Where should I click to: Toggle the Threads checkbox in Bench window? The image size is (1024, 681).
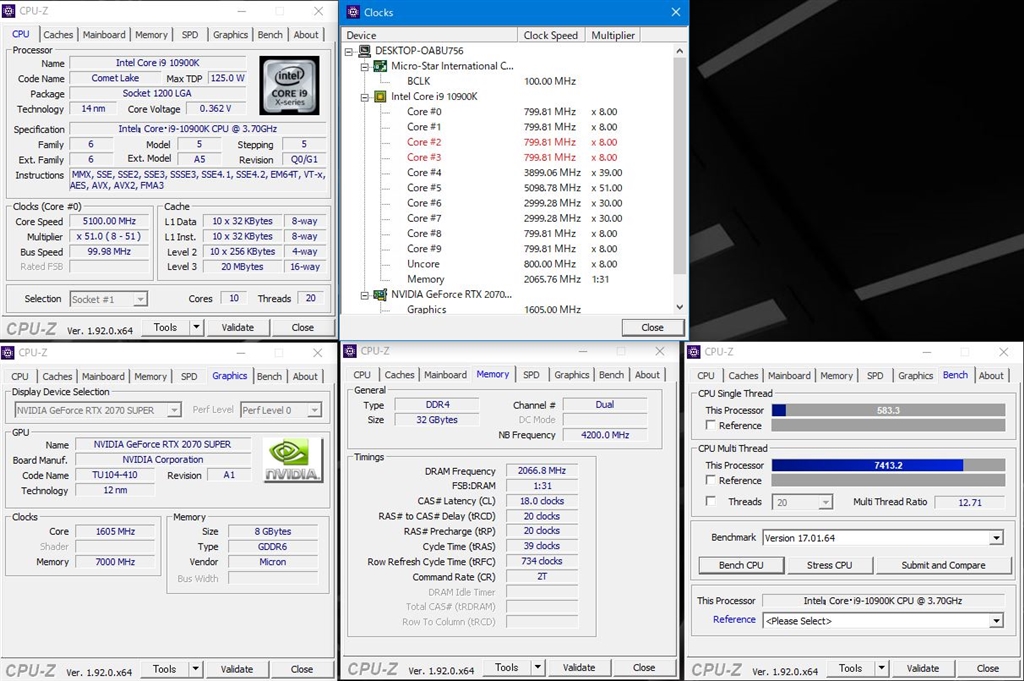click(711, 501)
